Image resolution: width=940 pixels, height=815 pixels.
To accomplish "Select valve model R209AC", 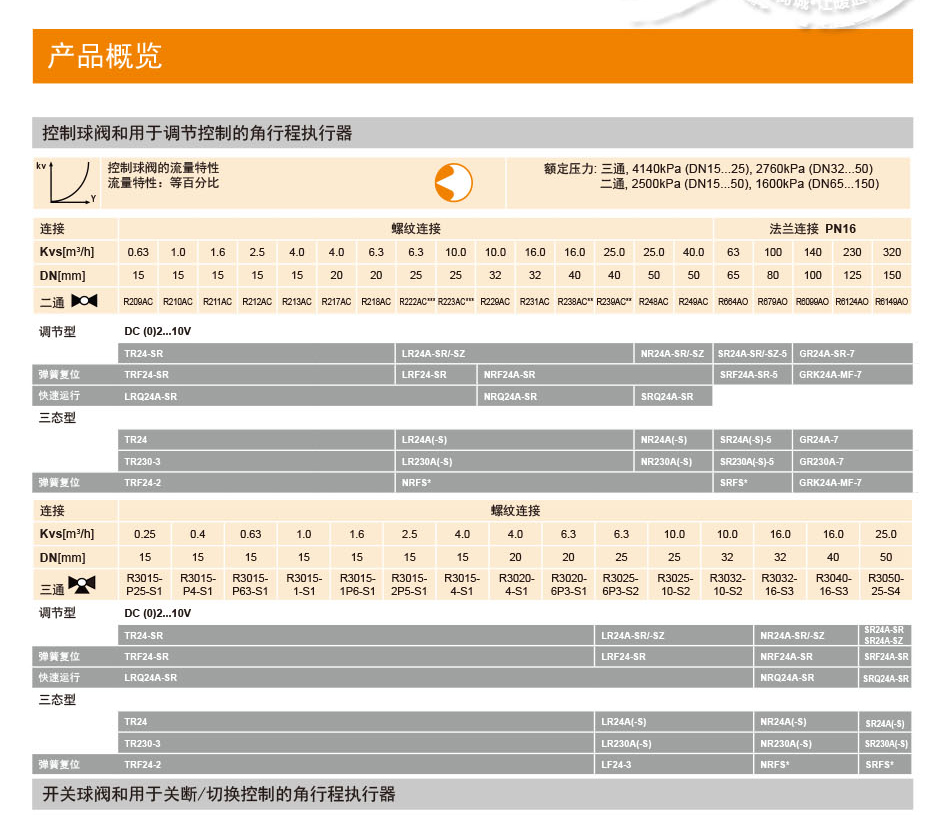I will point(138,302).
